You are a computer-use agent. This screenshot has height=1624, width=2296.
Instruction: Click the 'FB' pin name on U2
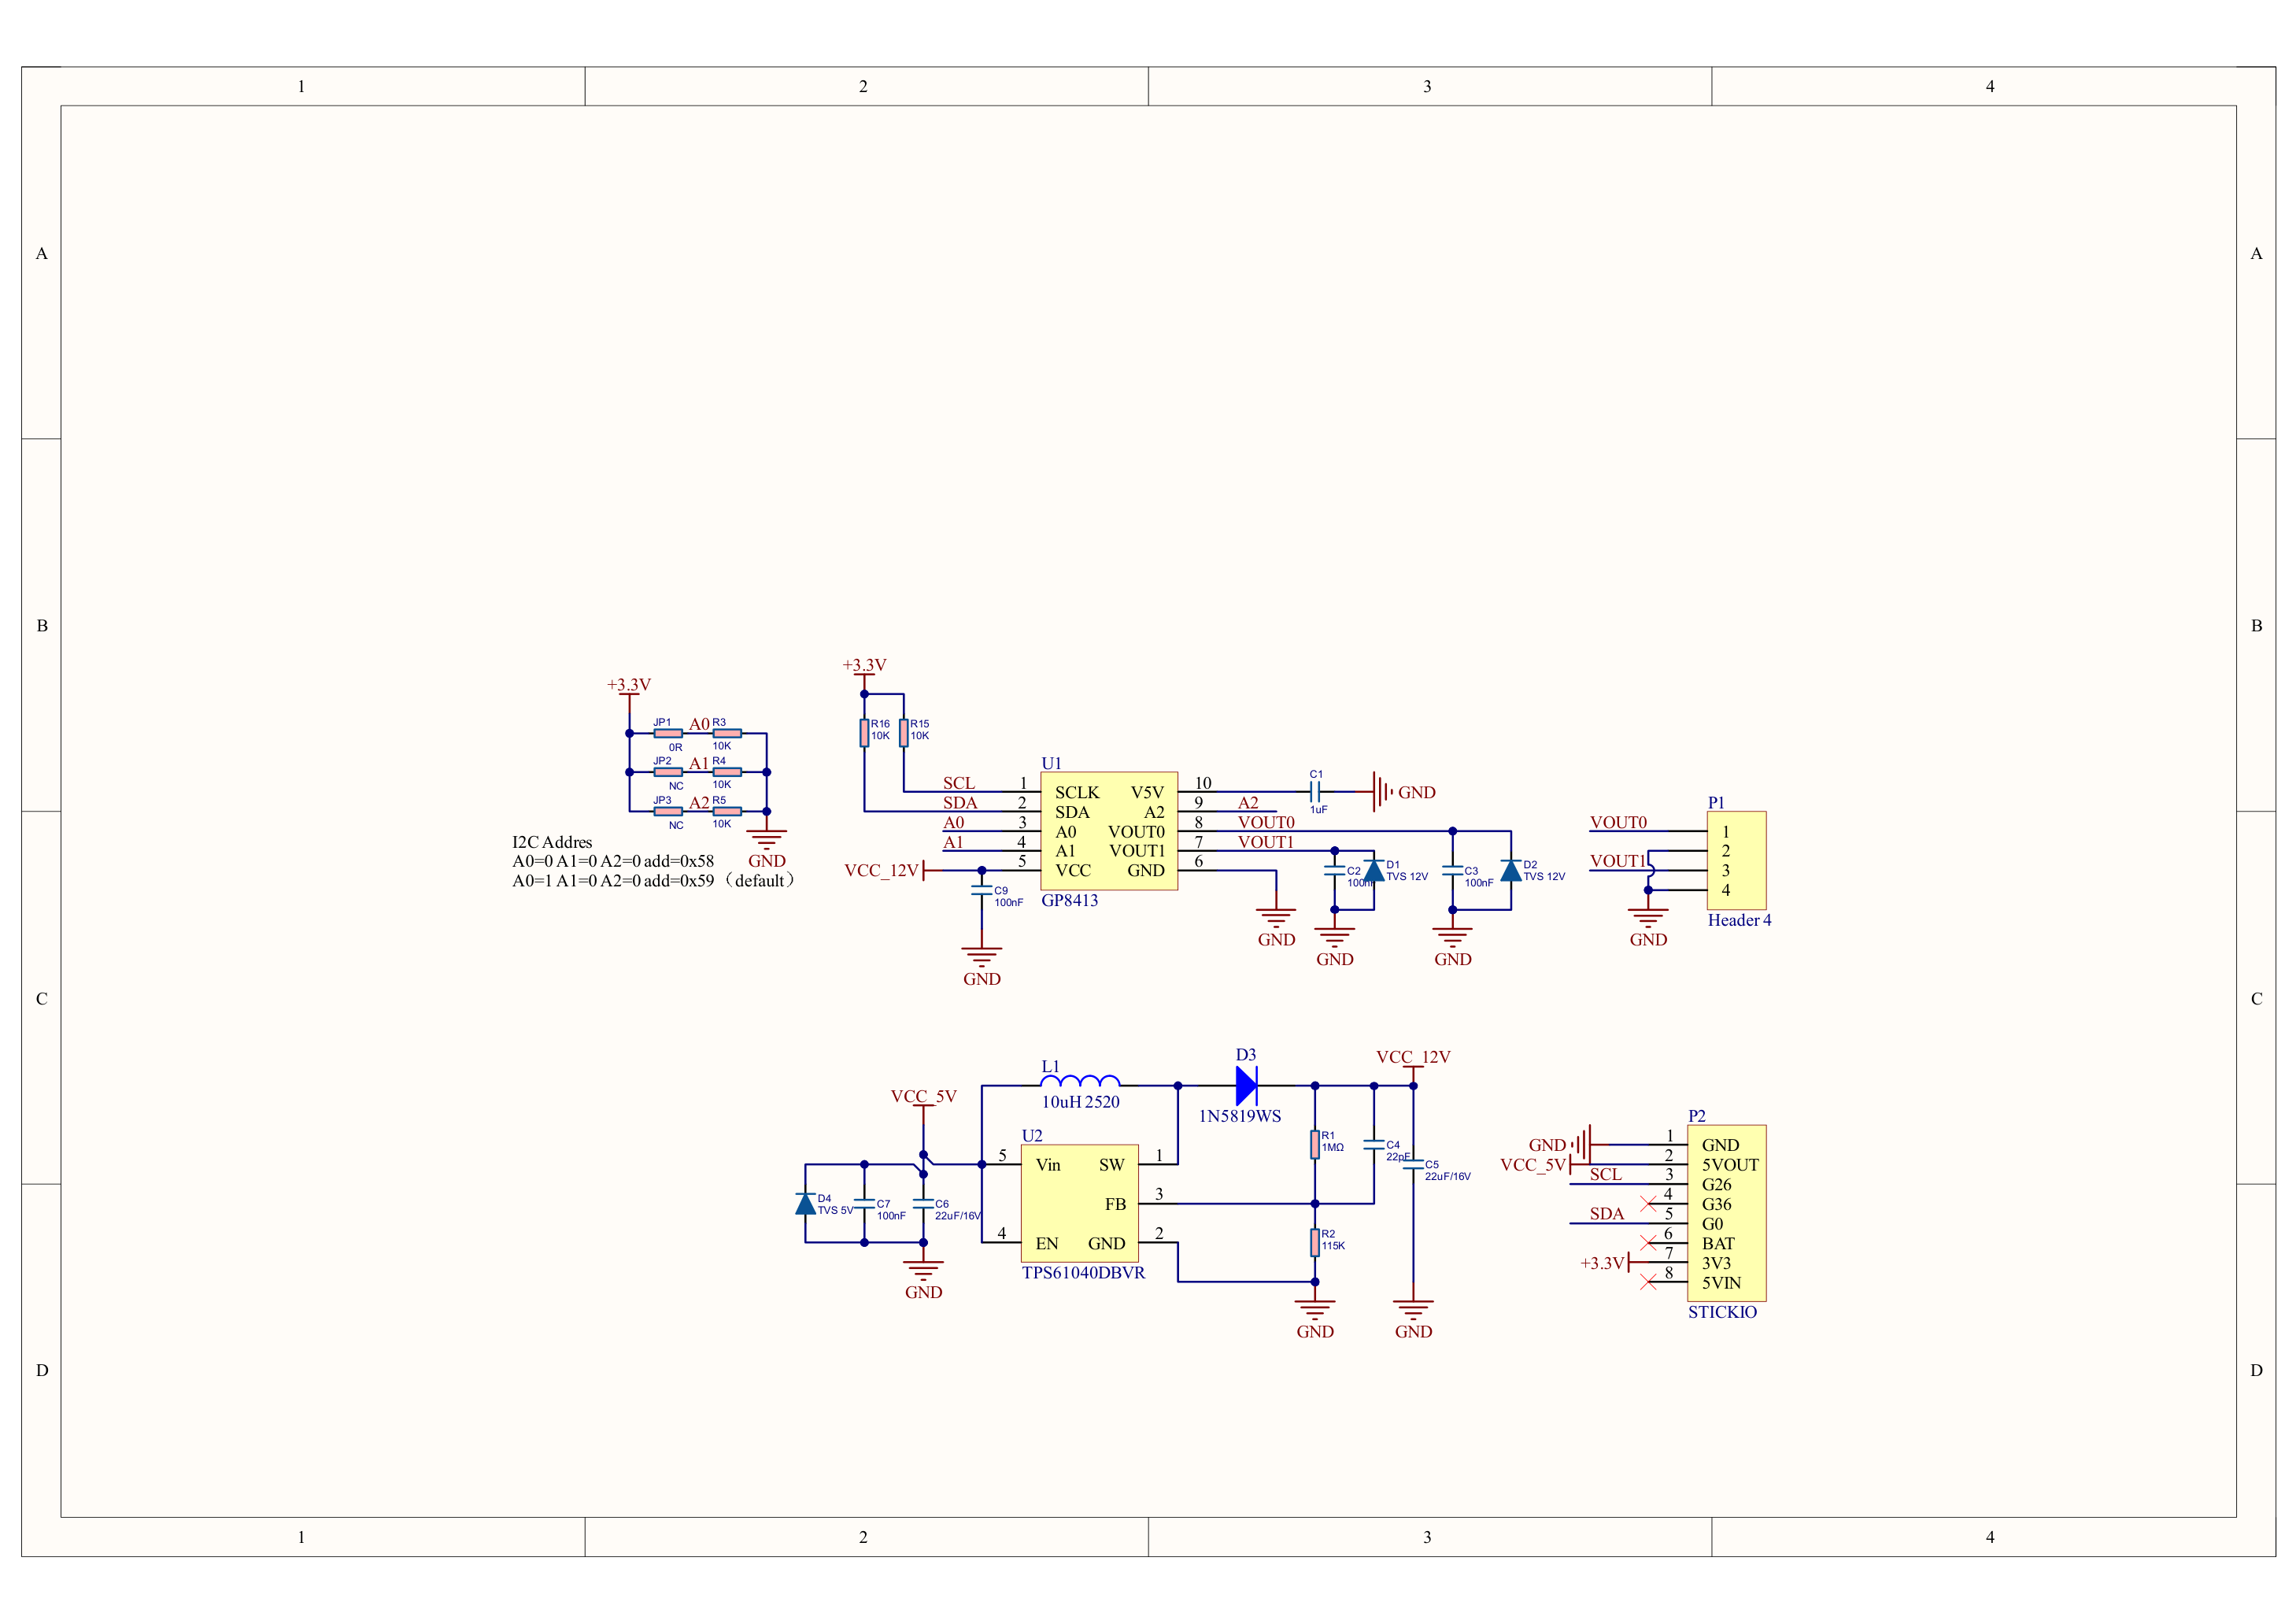click(x=1115, y=1204)
